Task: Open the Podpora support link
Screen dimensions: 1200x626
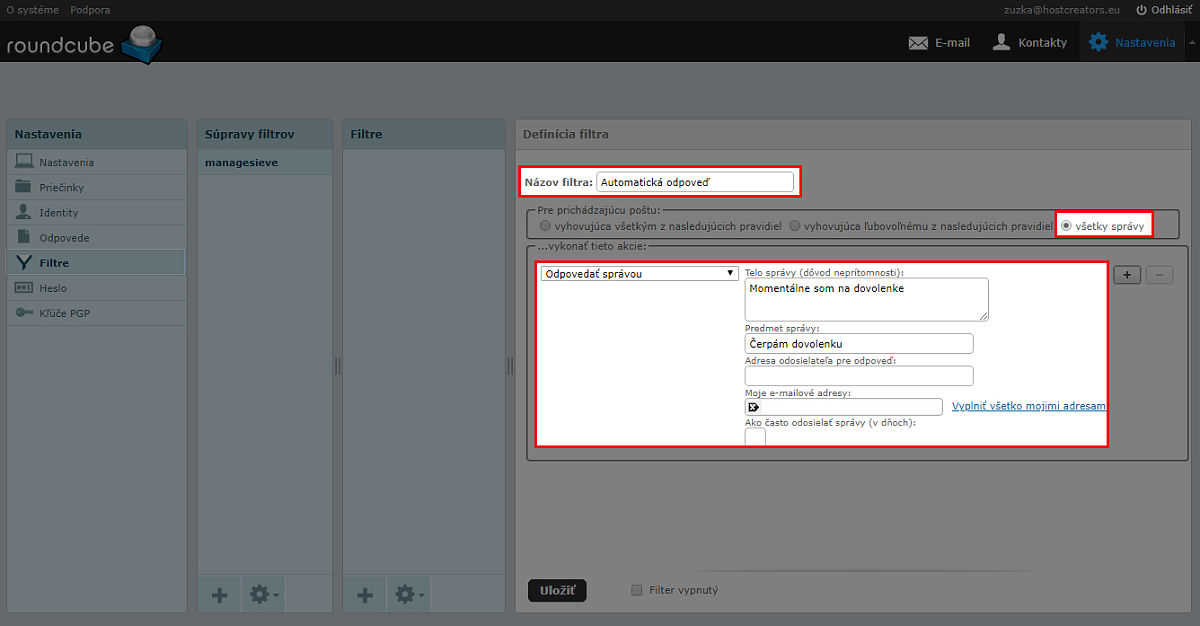Action: point(90,9)
